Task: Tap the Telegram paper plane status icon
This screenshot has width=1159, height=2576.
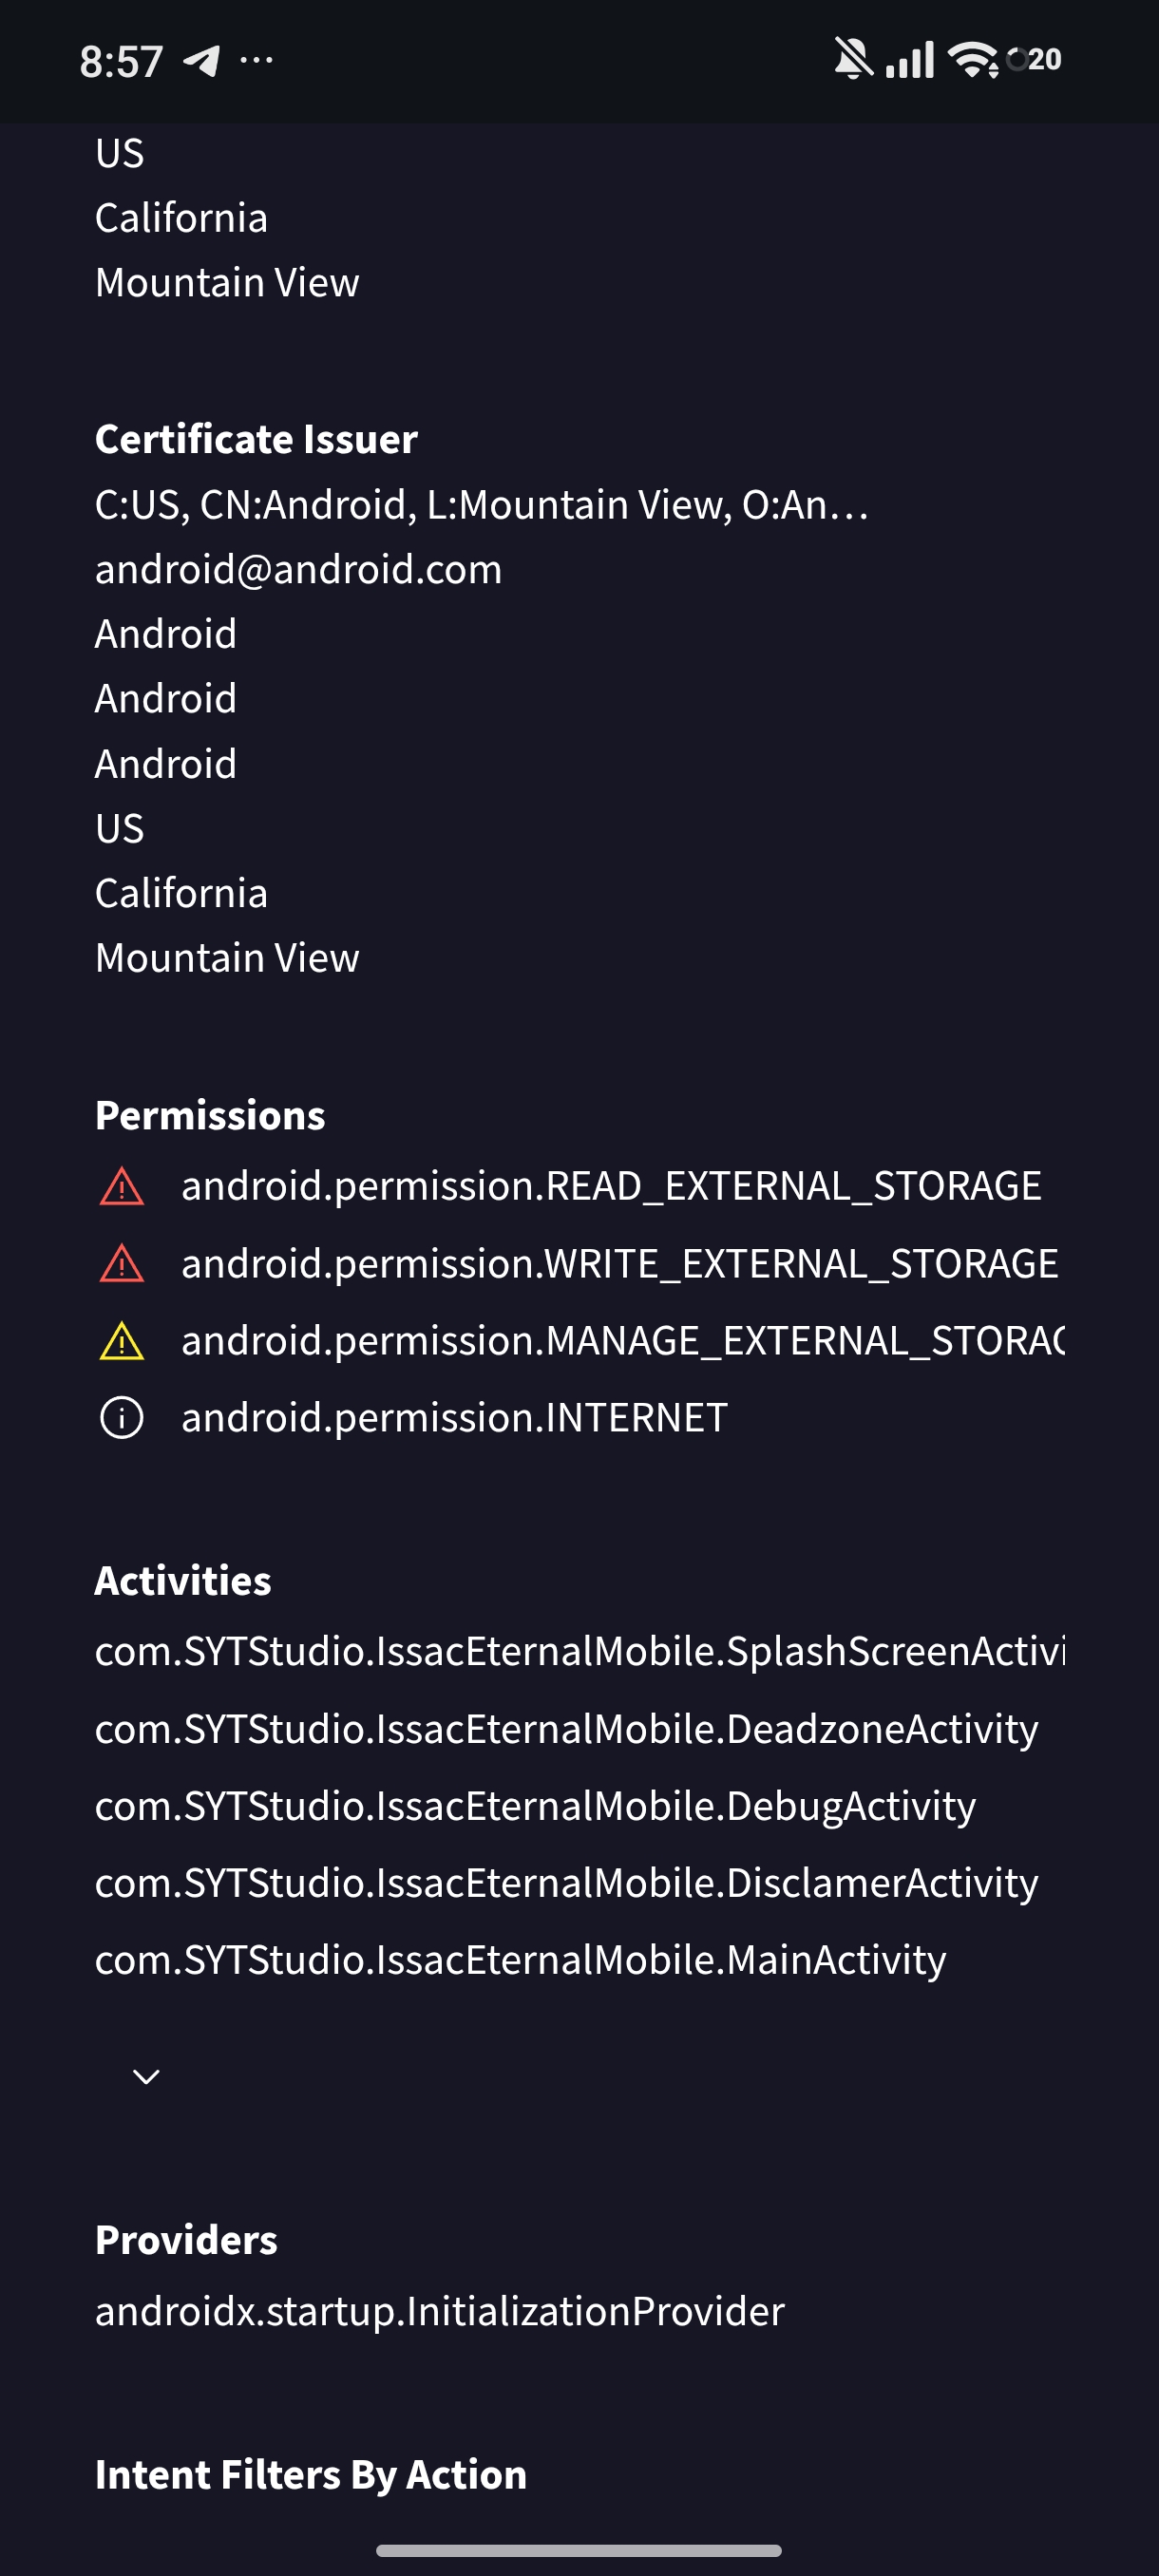Action: [x=202, y=61]
